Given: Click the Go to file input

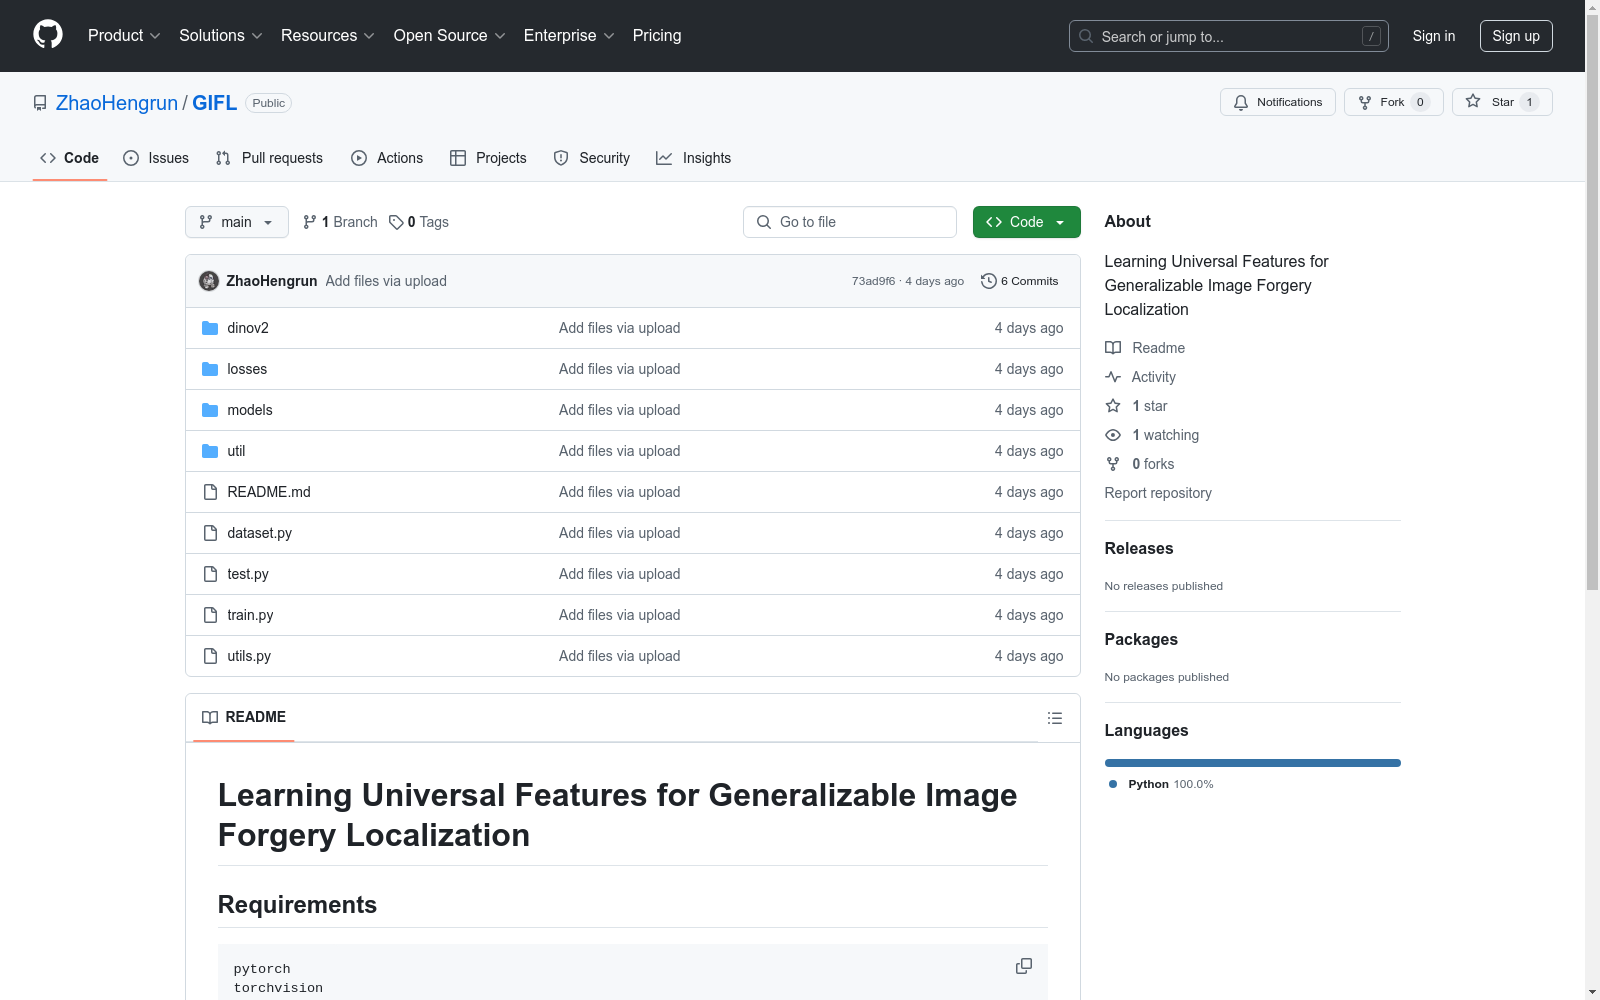Looking at the screenshot, I should click(x=850, y=222).
